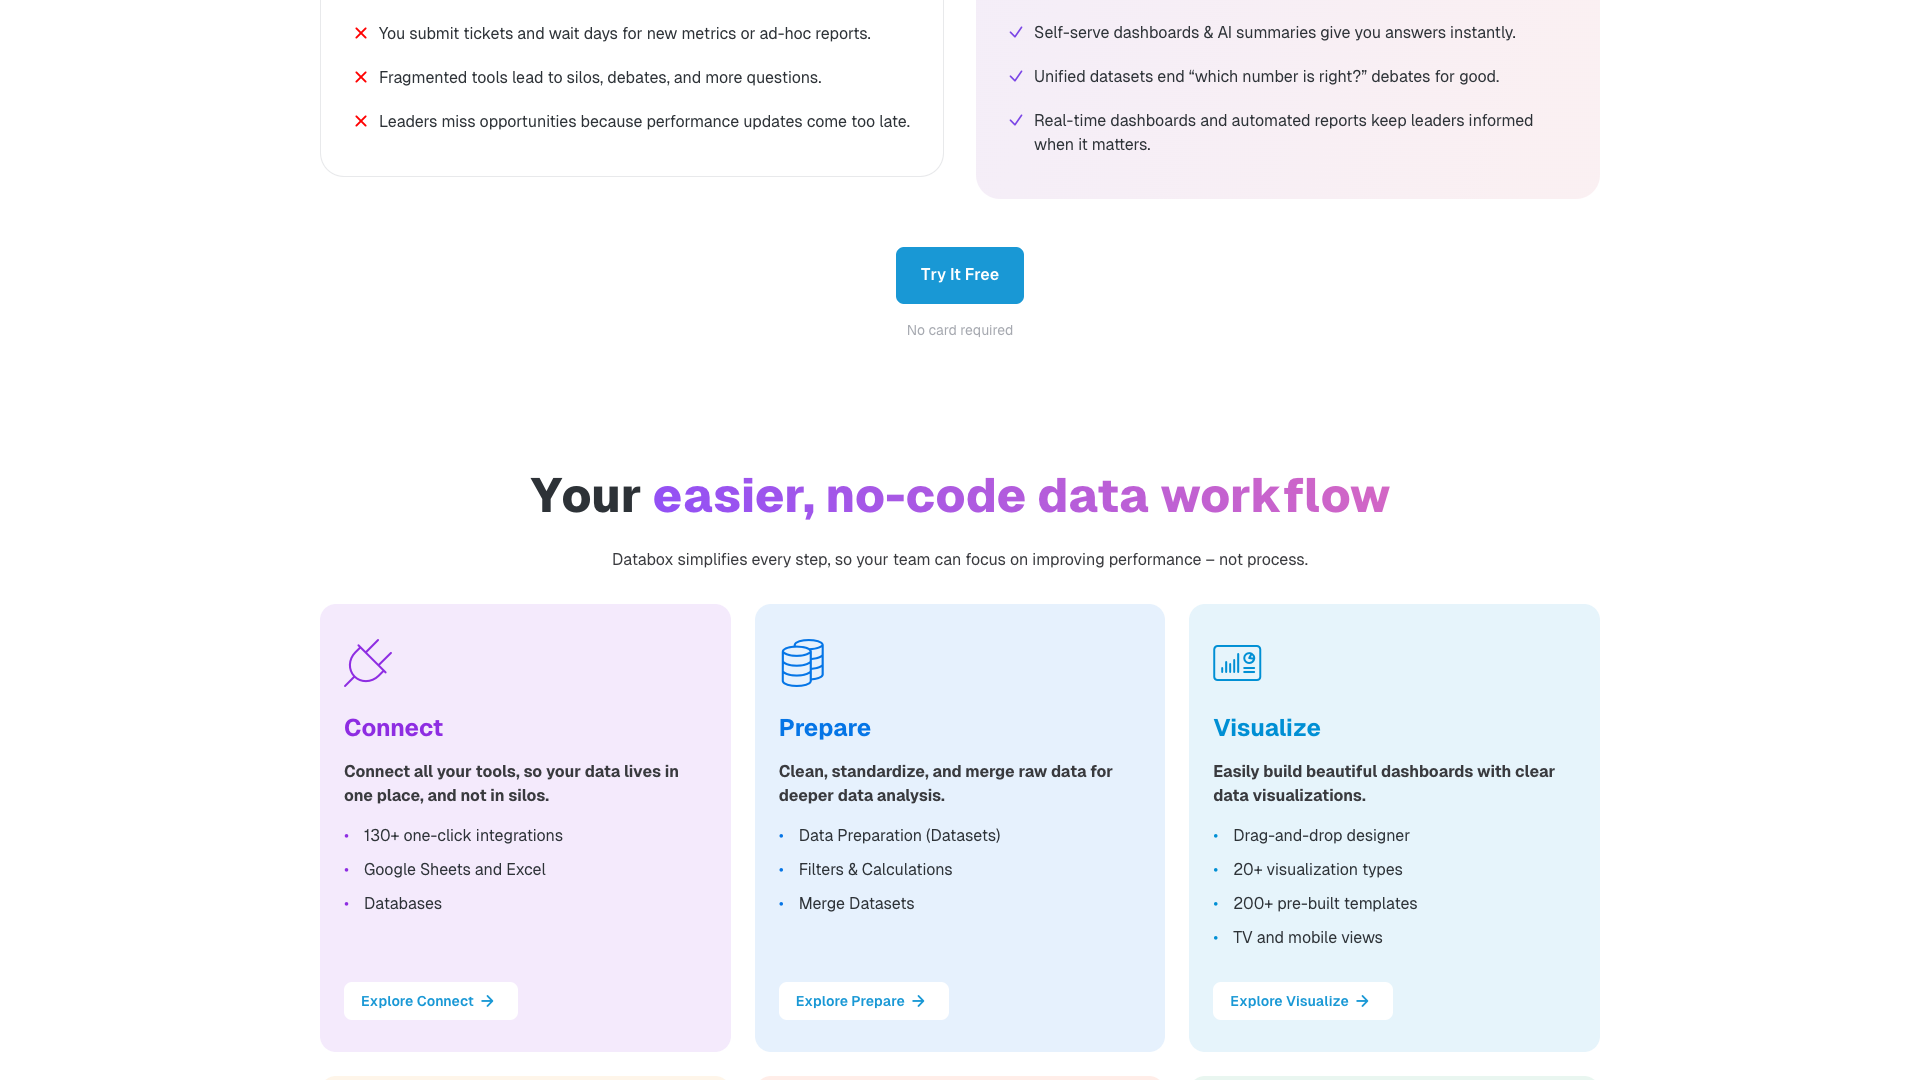The width and height of the screenshot is (1920, 1080).
Task: Select the bullet item 130+ one-click integrations
Action: click(x=462, y=835)
